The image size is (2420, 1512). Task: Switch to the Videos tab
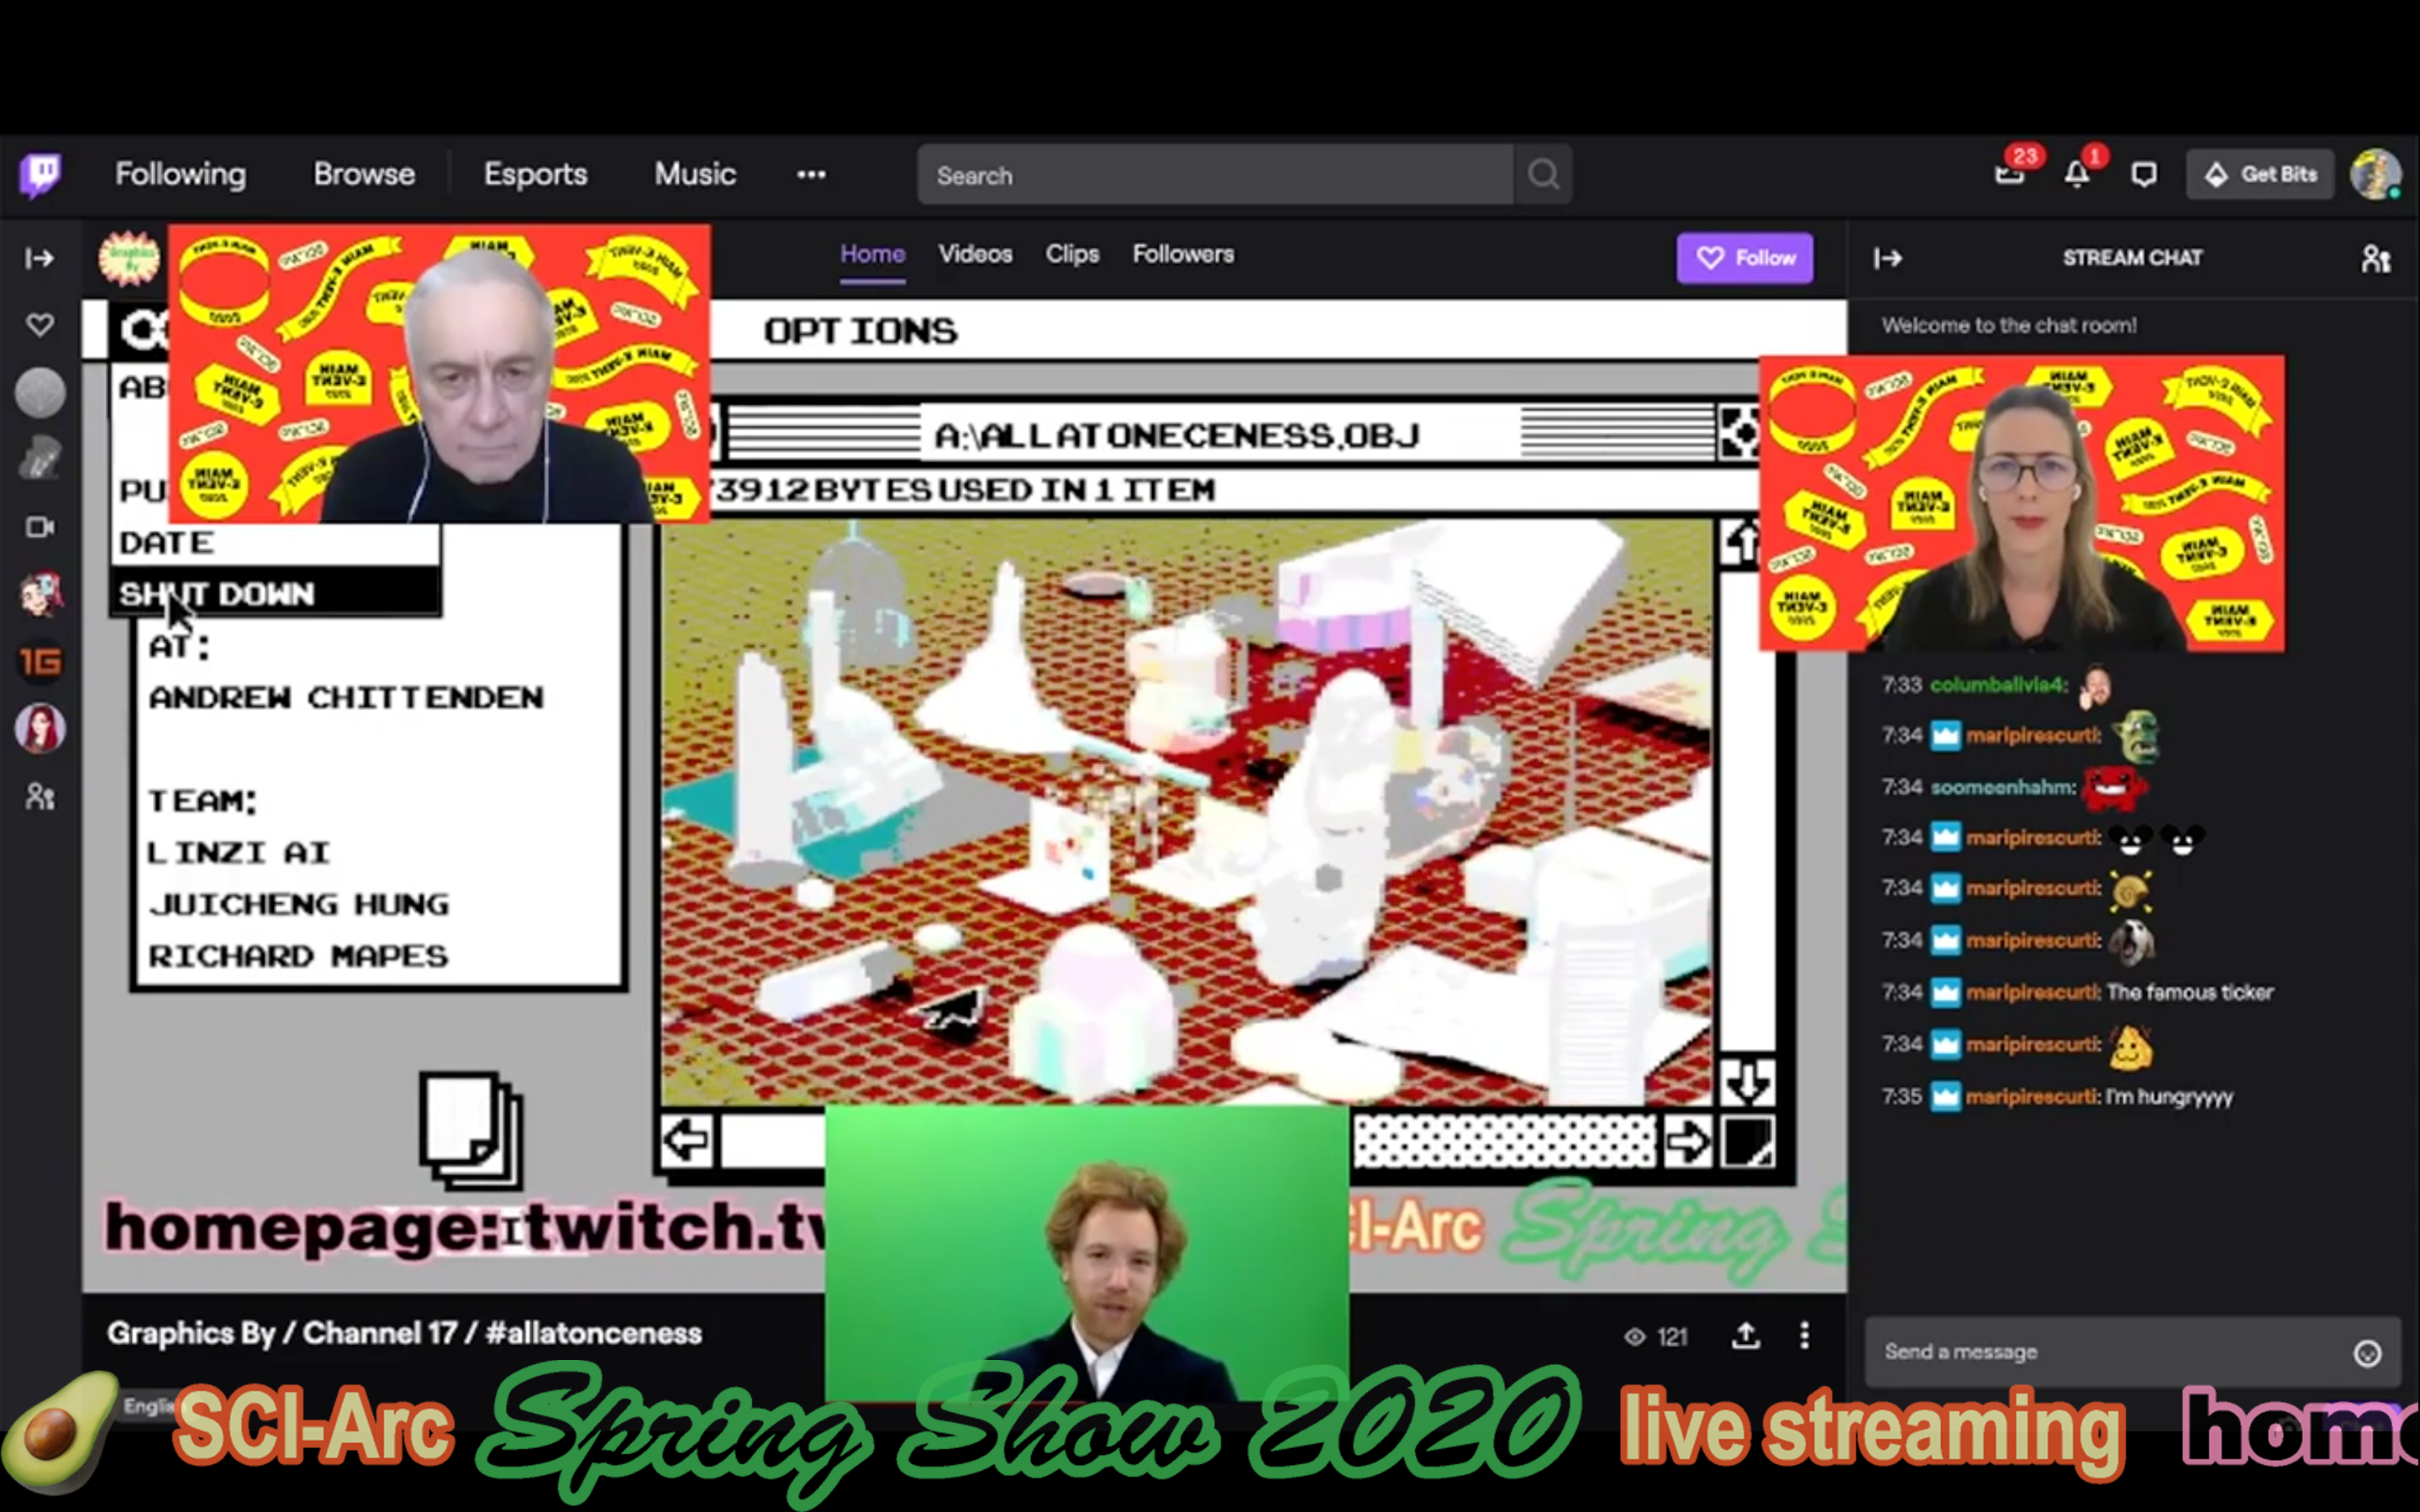974,255
